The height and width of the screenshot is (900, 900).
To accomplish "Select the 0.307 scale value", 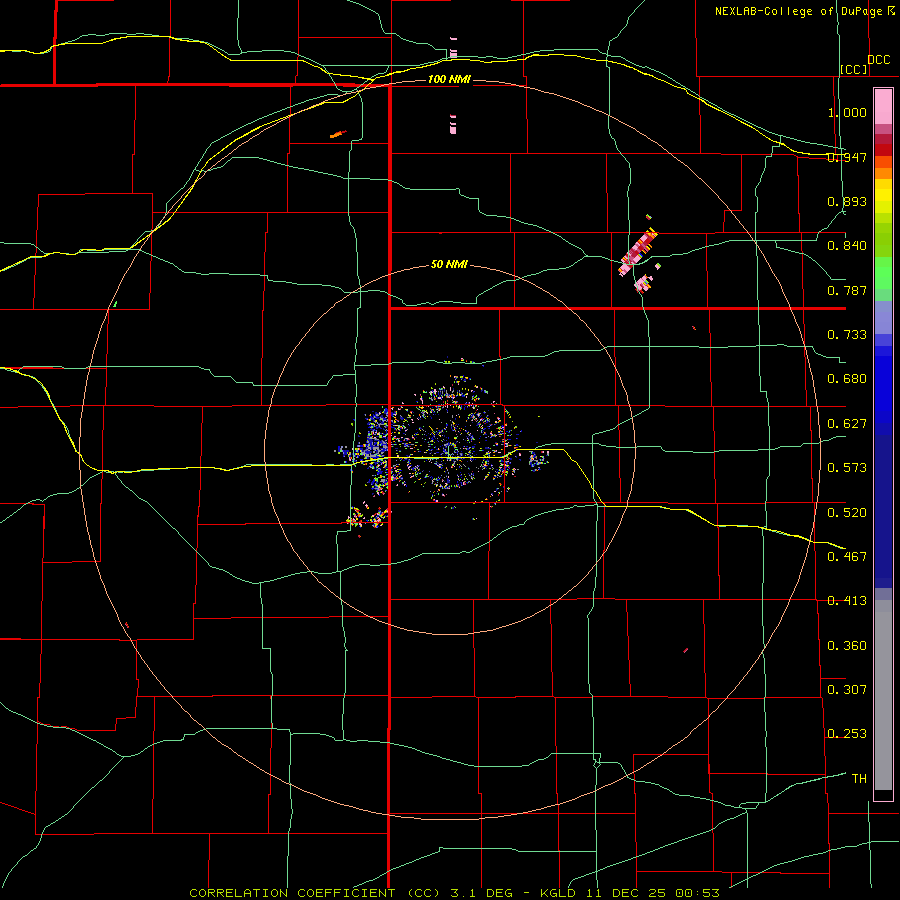I will pyautogui.click(x=847, y=690).
